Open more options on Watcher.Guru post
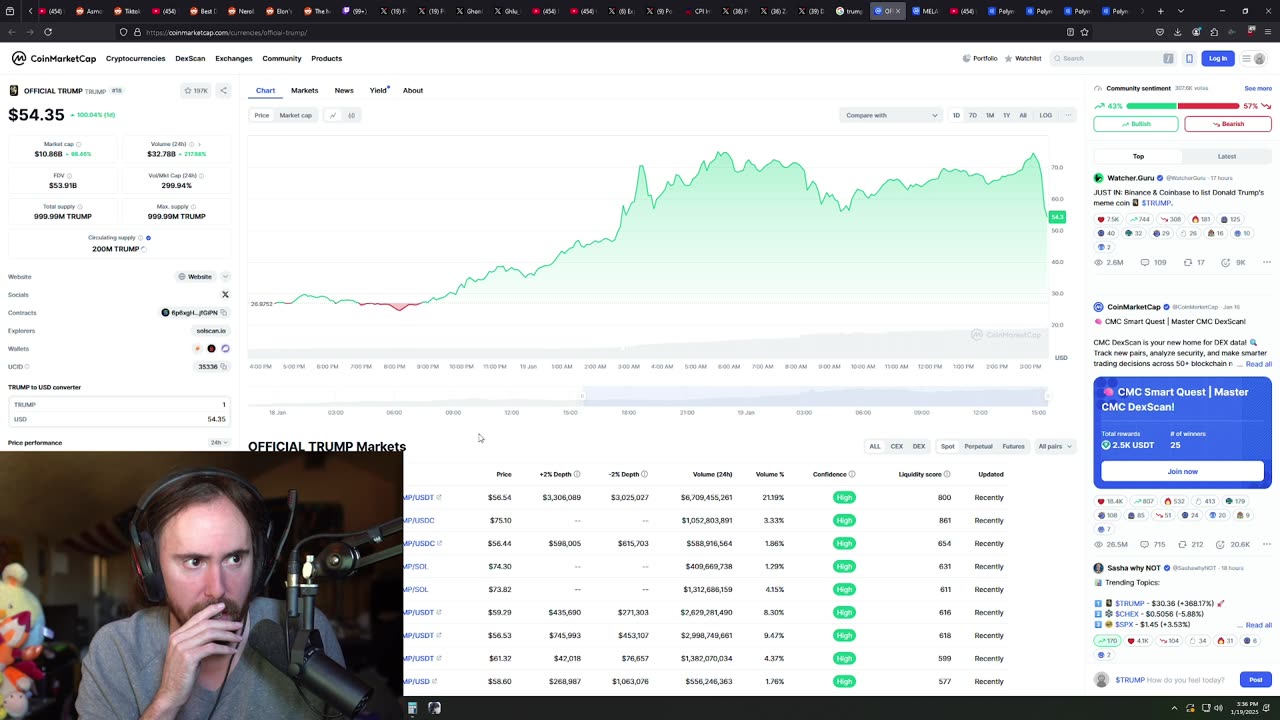 coord(1266,262)
